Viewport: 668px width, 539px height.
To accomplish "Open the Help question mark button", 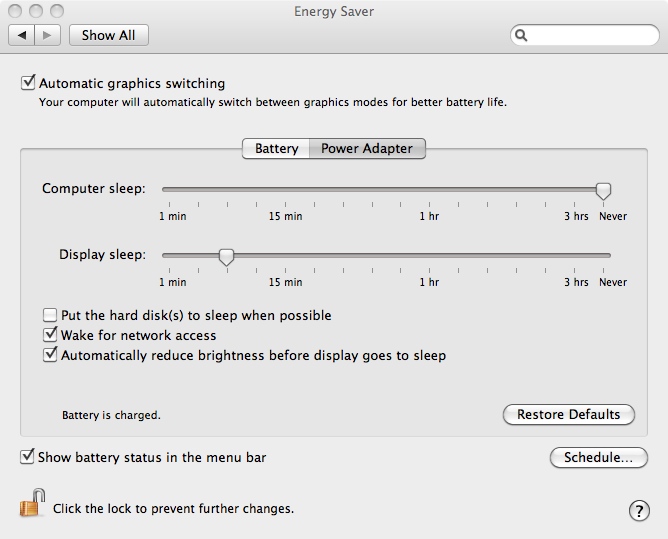I will (639, 511).
